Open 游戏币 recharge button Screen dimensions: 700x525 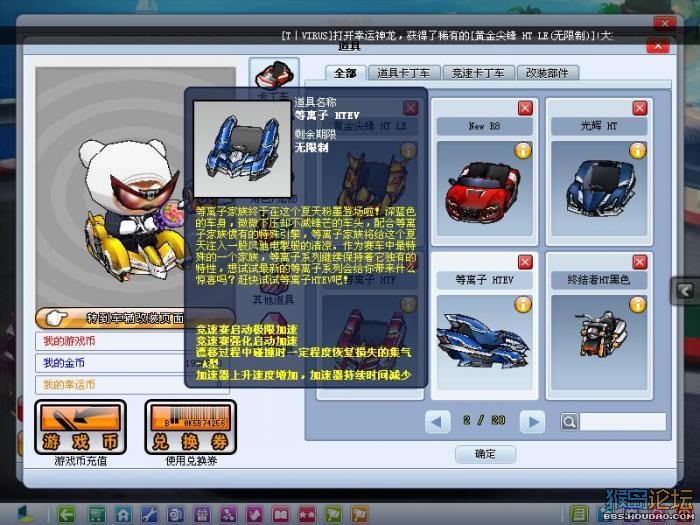point(80,427)
